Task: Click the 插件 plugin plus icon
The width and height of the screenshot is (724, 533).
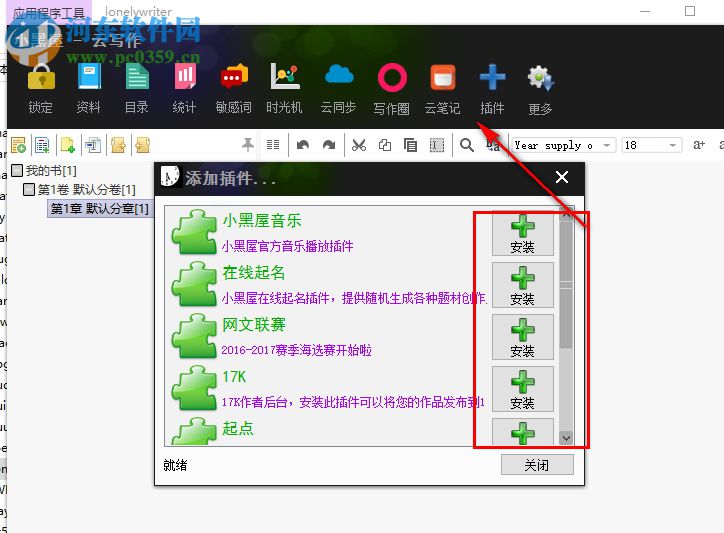Action: (492, 77)
